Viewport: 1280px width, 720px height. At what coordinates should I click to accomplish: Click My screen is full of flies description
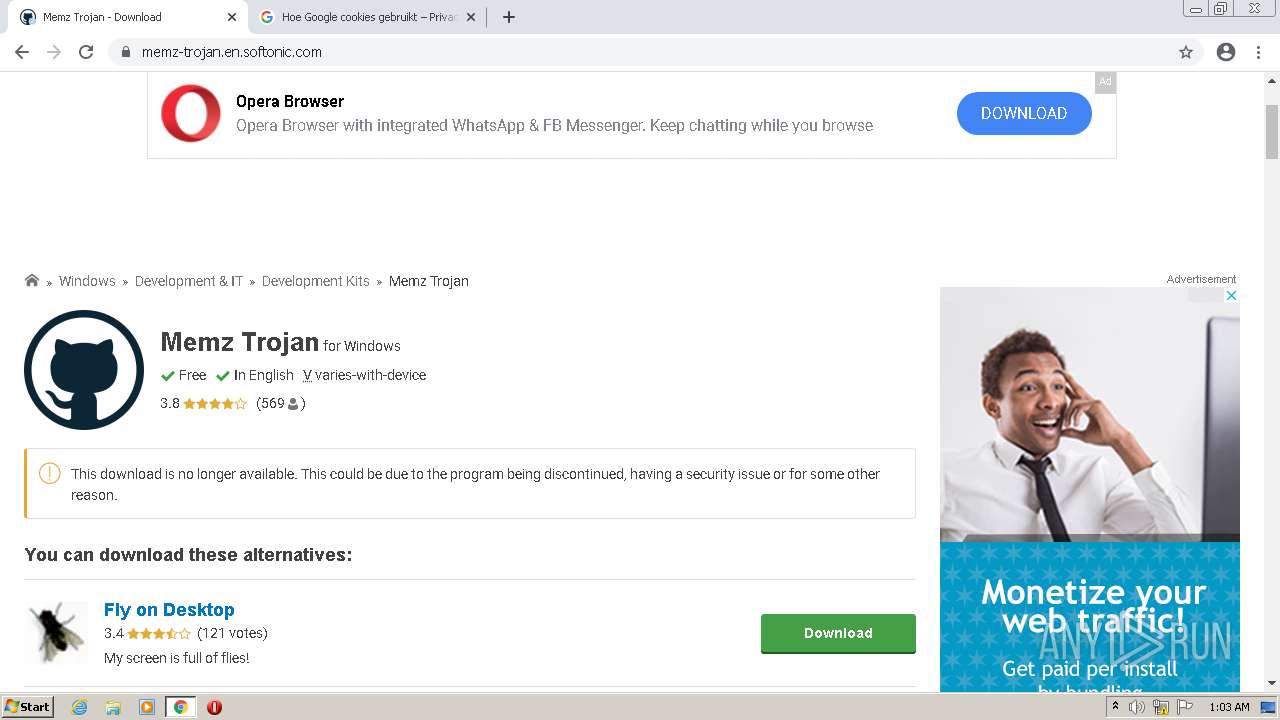pos(177,658)
